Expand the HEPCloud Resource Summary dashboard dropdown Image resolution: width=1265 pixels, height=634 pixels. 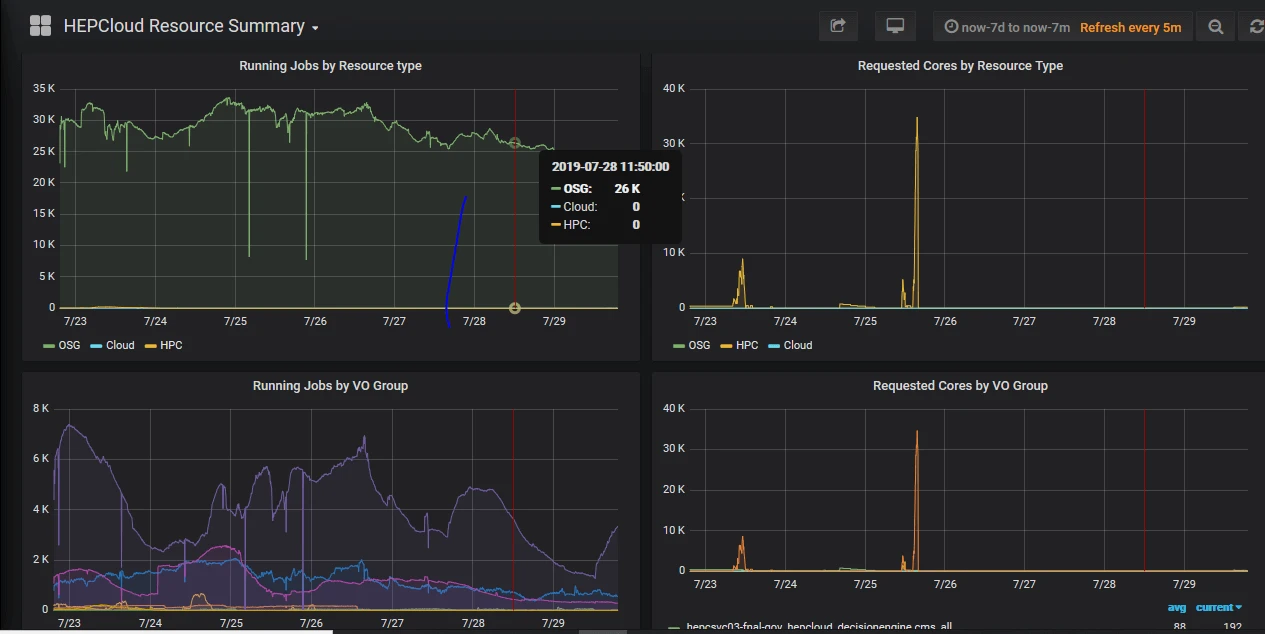coord(191,26)
